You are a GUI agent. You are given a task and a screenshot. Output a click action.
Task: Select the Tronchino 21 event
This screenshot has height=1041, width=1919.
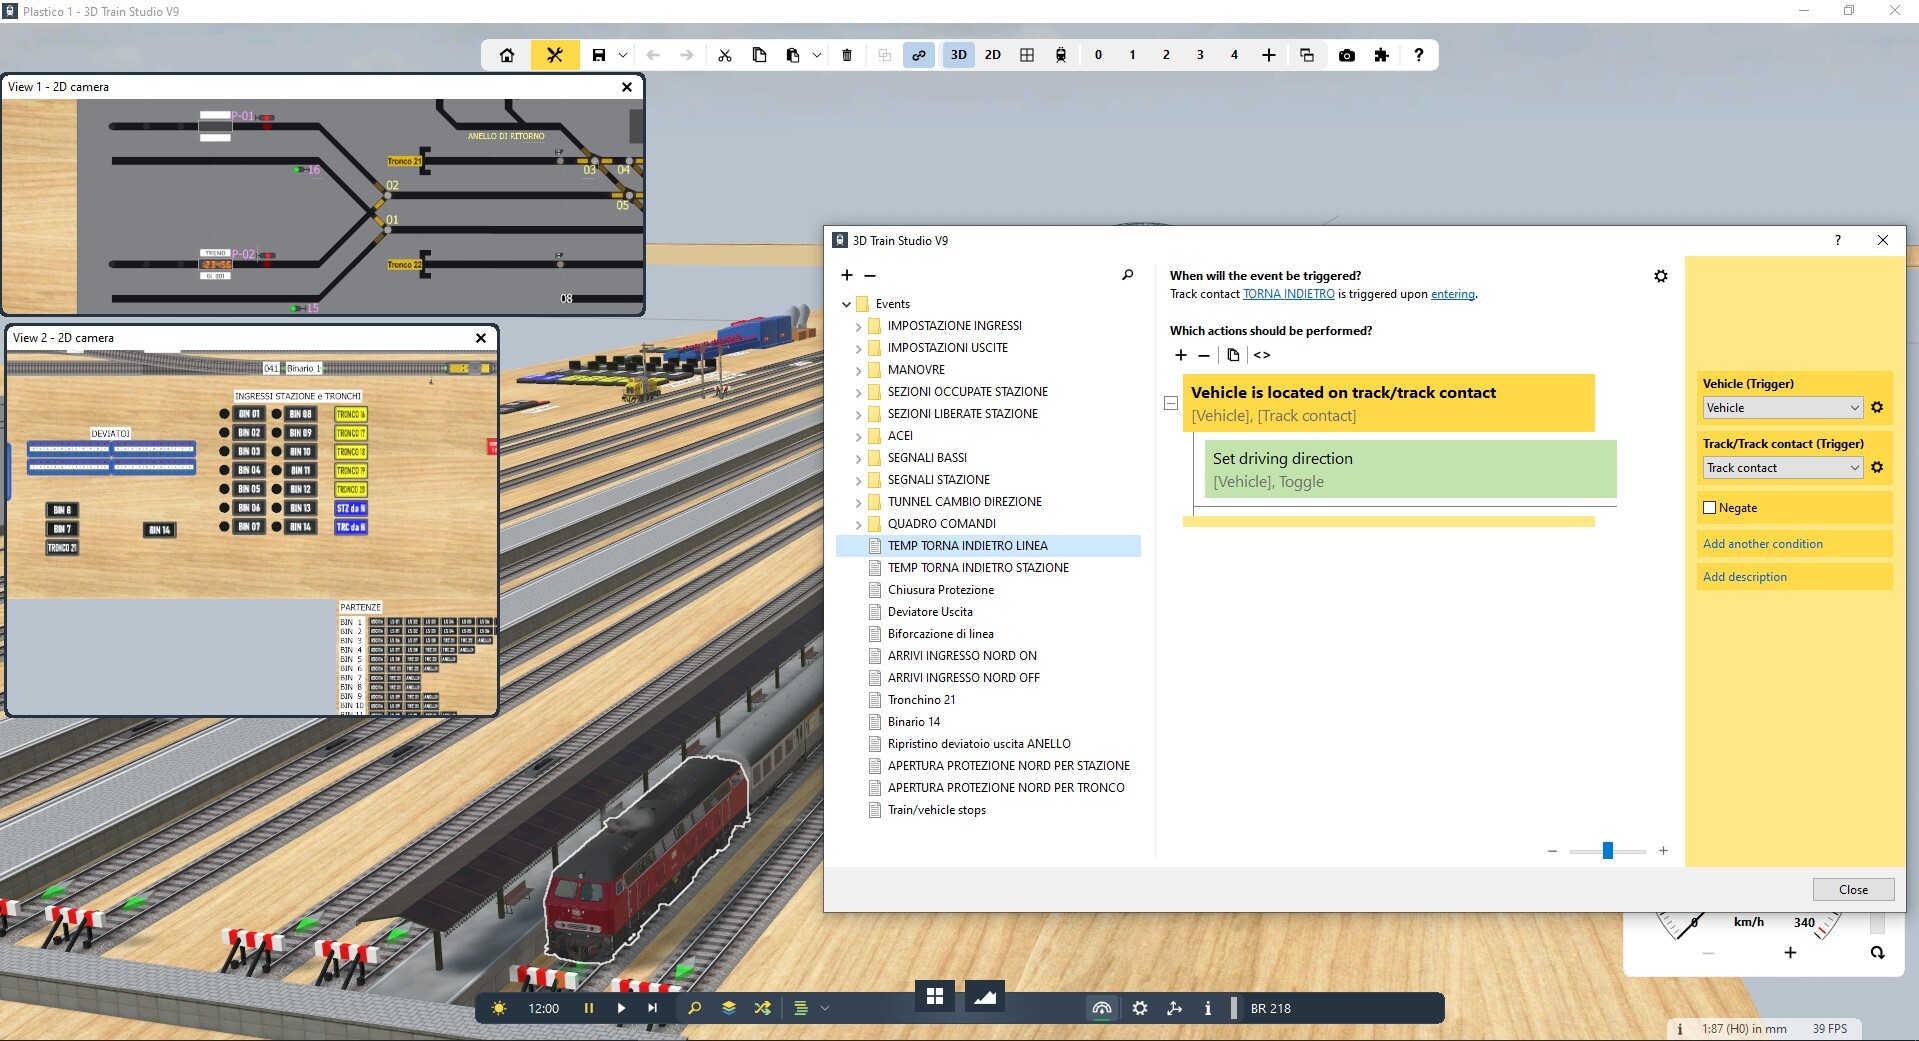921,700
